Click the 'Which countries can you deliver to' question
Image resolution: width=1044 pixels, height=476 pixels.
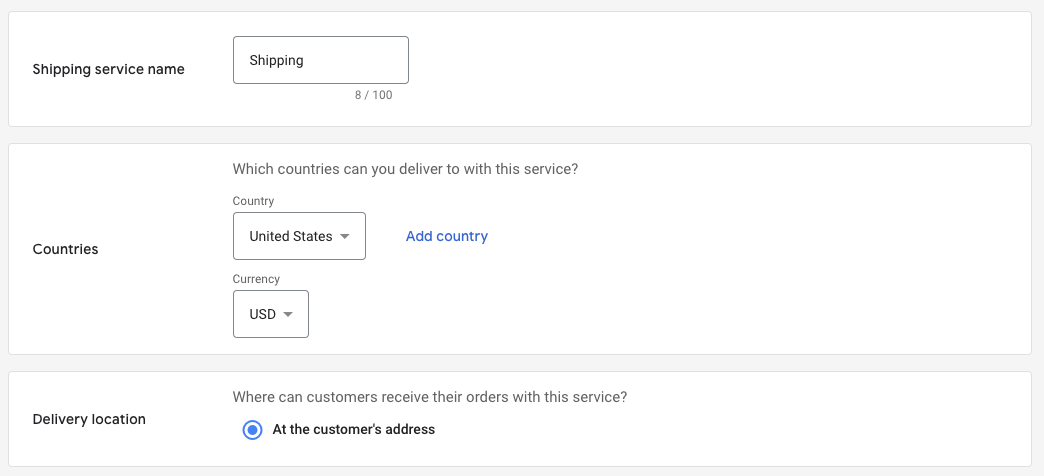(405, 169)
